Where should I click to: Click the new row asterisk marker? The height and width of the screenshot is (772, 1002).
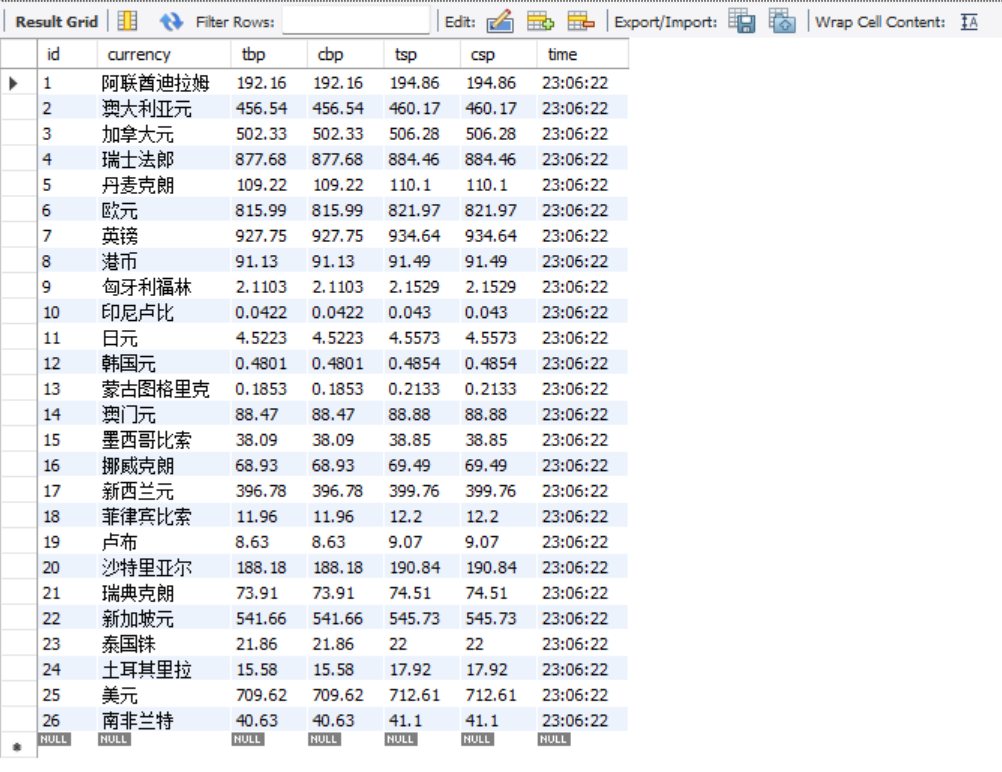(x=19, y=746)
